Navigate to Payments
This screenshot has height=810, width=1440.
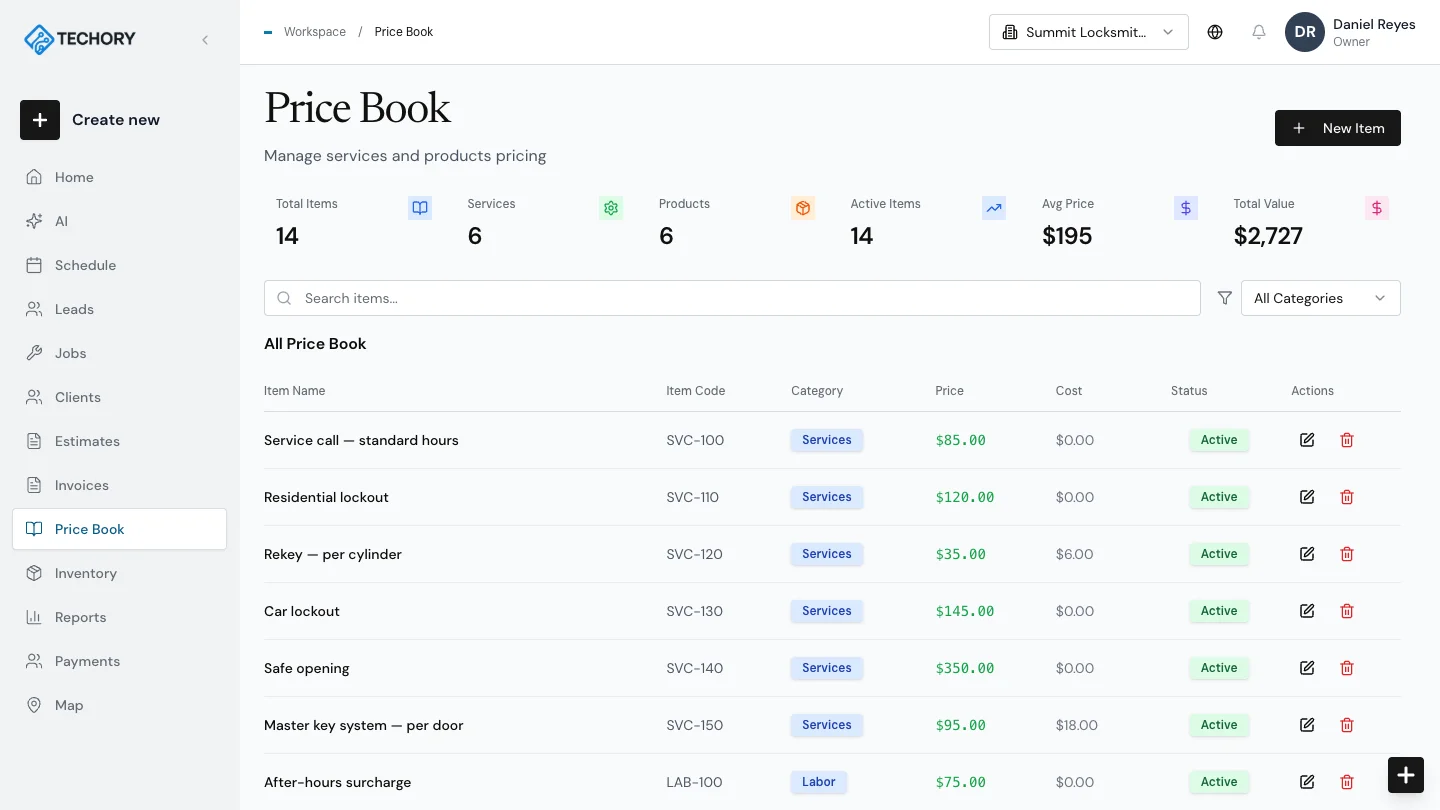point(119,661)
